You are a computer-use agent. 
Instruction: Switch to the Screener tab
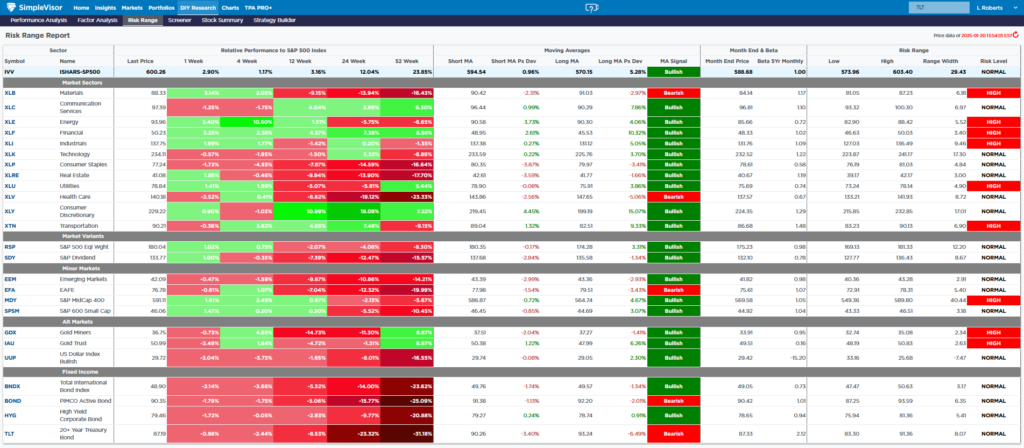coord(179,20)
